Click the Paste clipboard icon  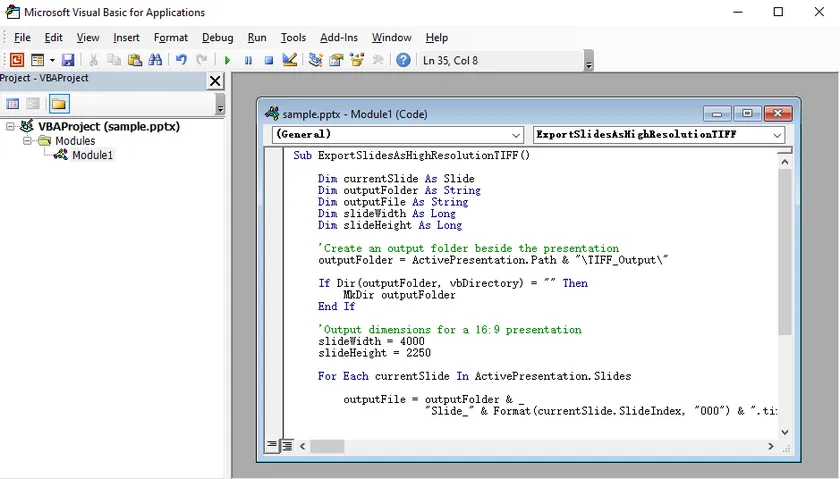[x=134, y=60]
